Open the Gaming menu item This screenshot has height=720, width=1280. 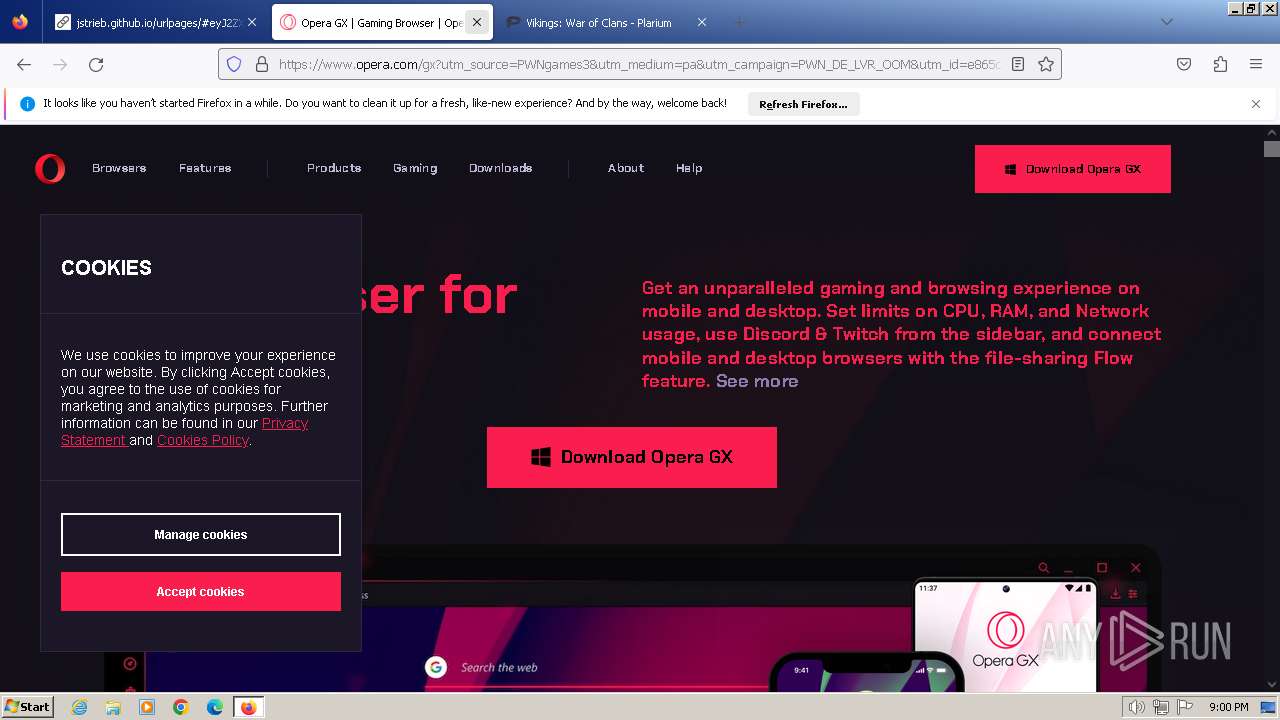click(x=415, y=168)
